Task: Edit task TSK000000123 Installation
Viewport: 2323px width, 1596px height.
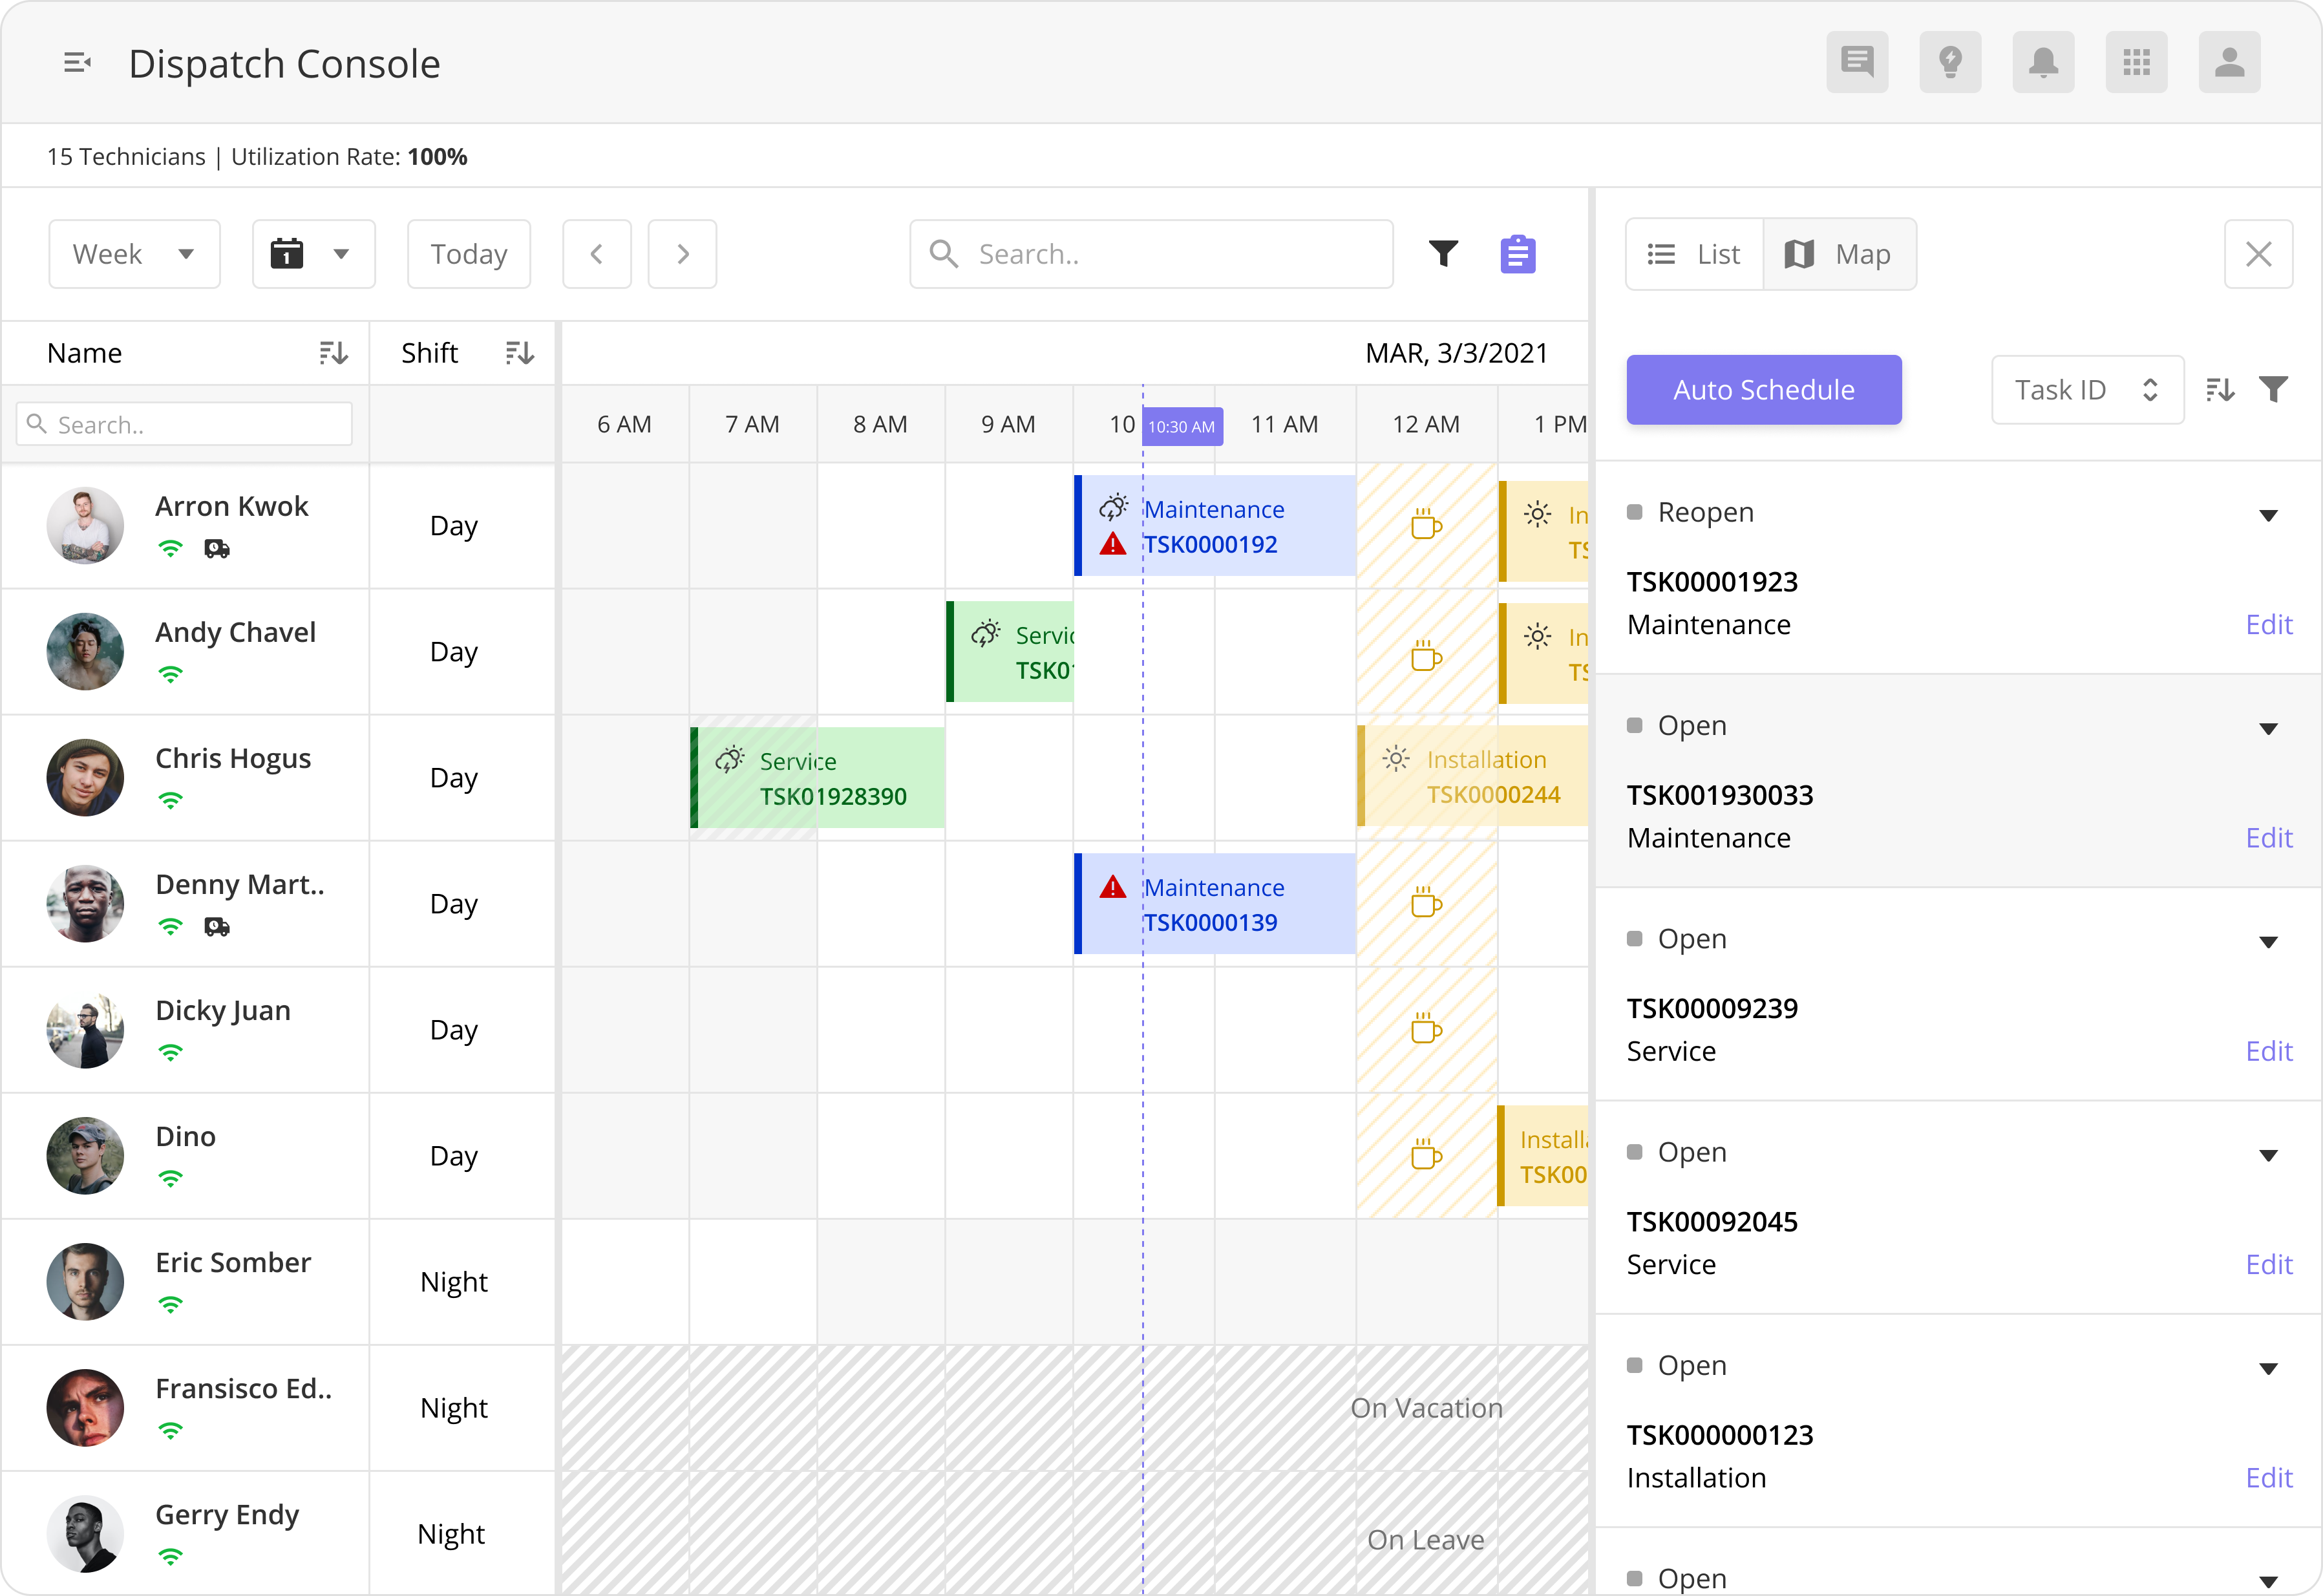Action: pyautogui.click(x=2269, y=1477)
